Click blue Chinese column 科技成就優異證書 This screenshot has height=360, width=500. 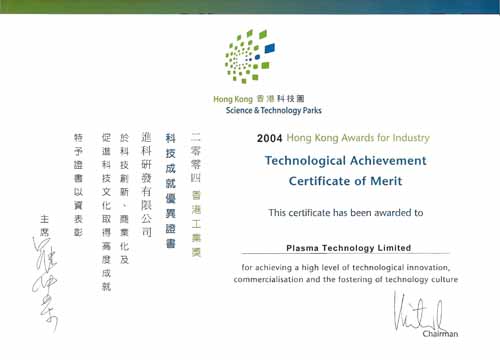pos(170,191)
